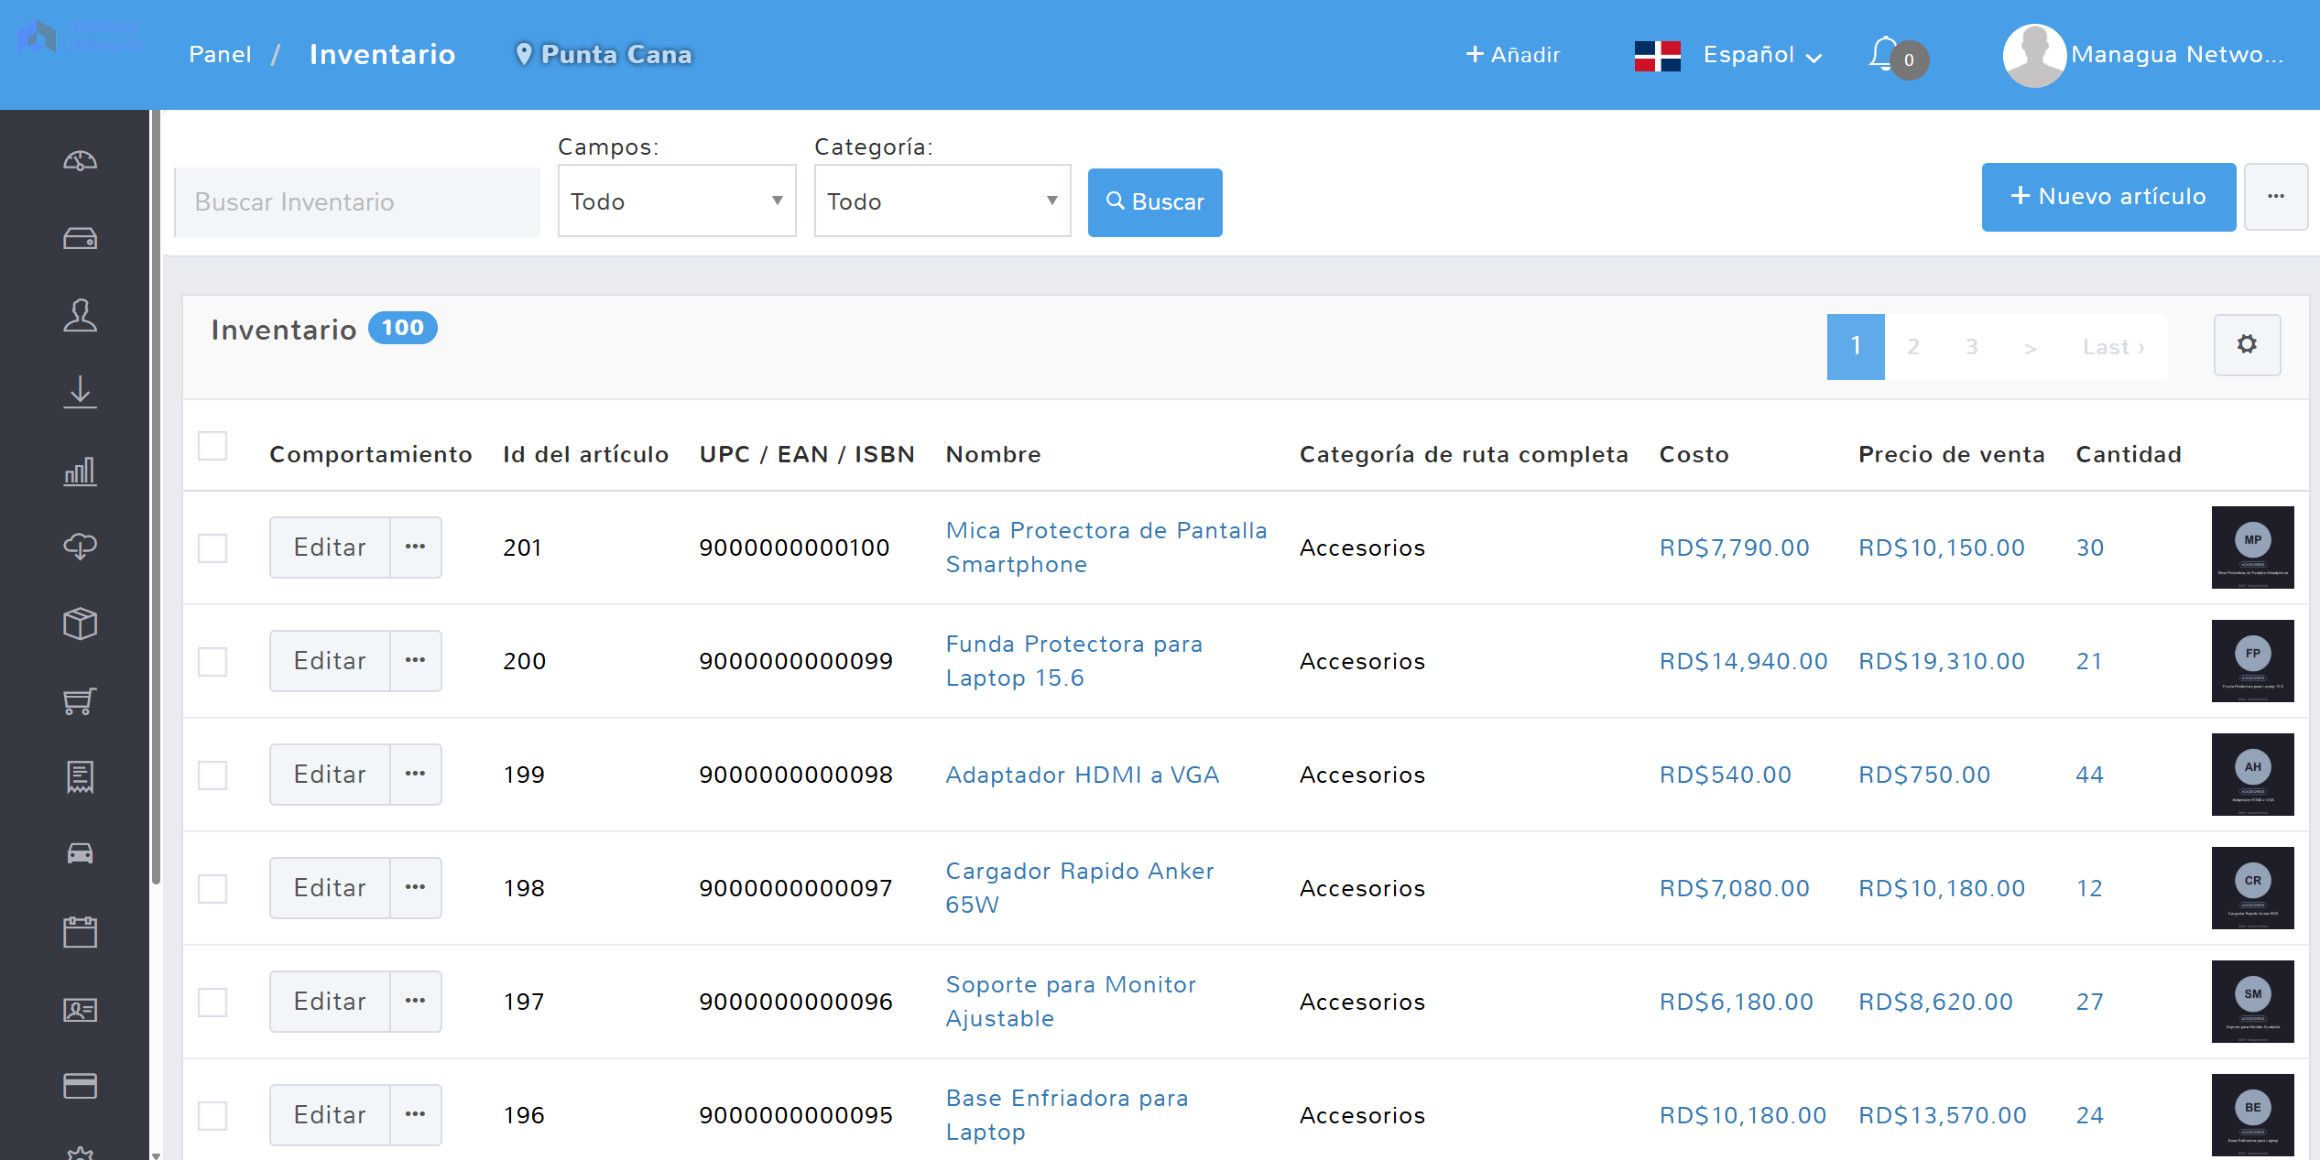
Task: Open the credit card icon in sidebar
Action: [x=80, y=1085]
